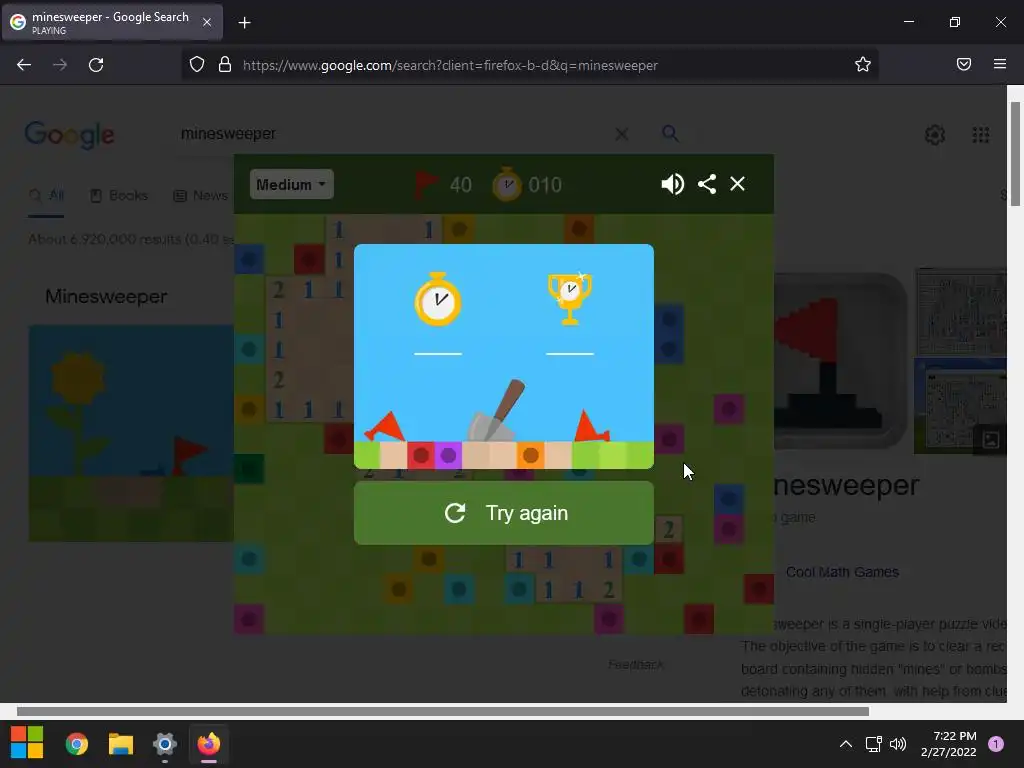This screenshot has height=768, width=1024.
Task: Open the Medium difficulty dropdown
Action: click(x=291, y=184)
